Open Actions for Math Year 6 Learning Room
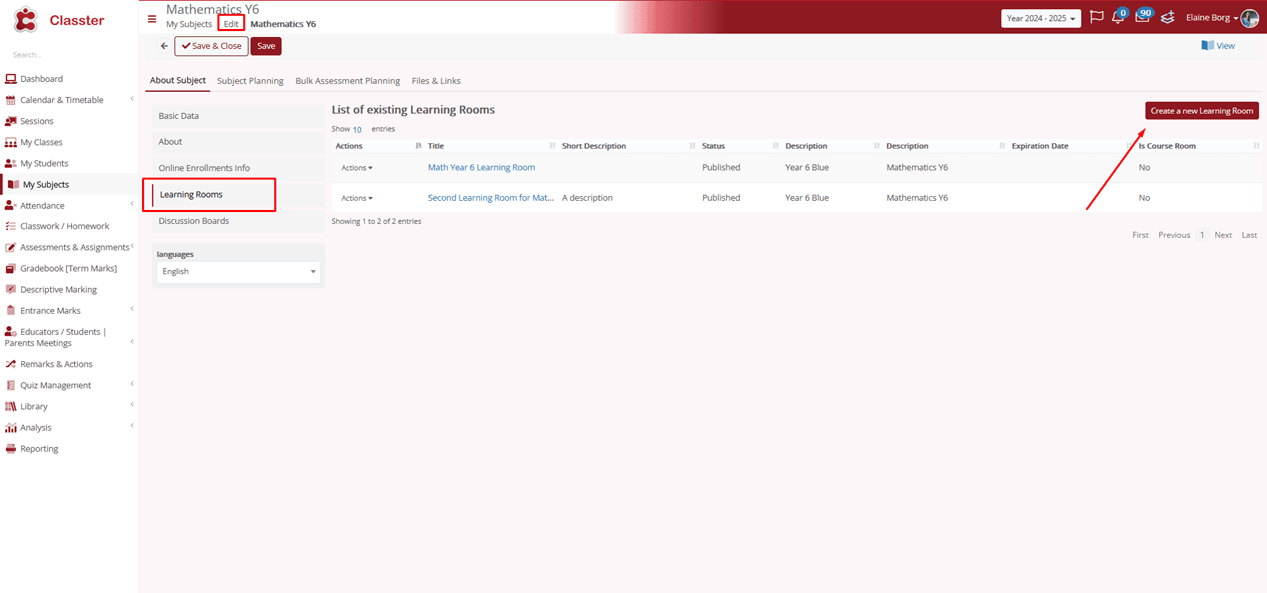This screenshot has height=593, width=1267. point(357,168)
